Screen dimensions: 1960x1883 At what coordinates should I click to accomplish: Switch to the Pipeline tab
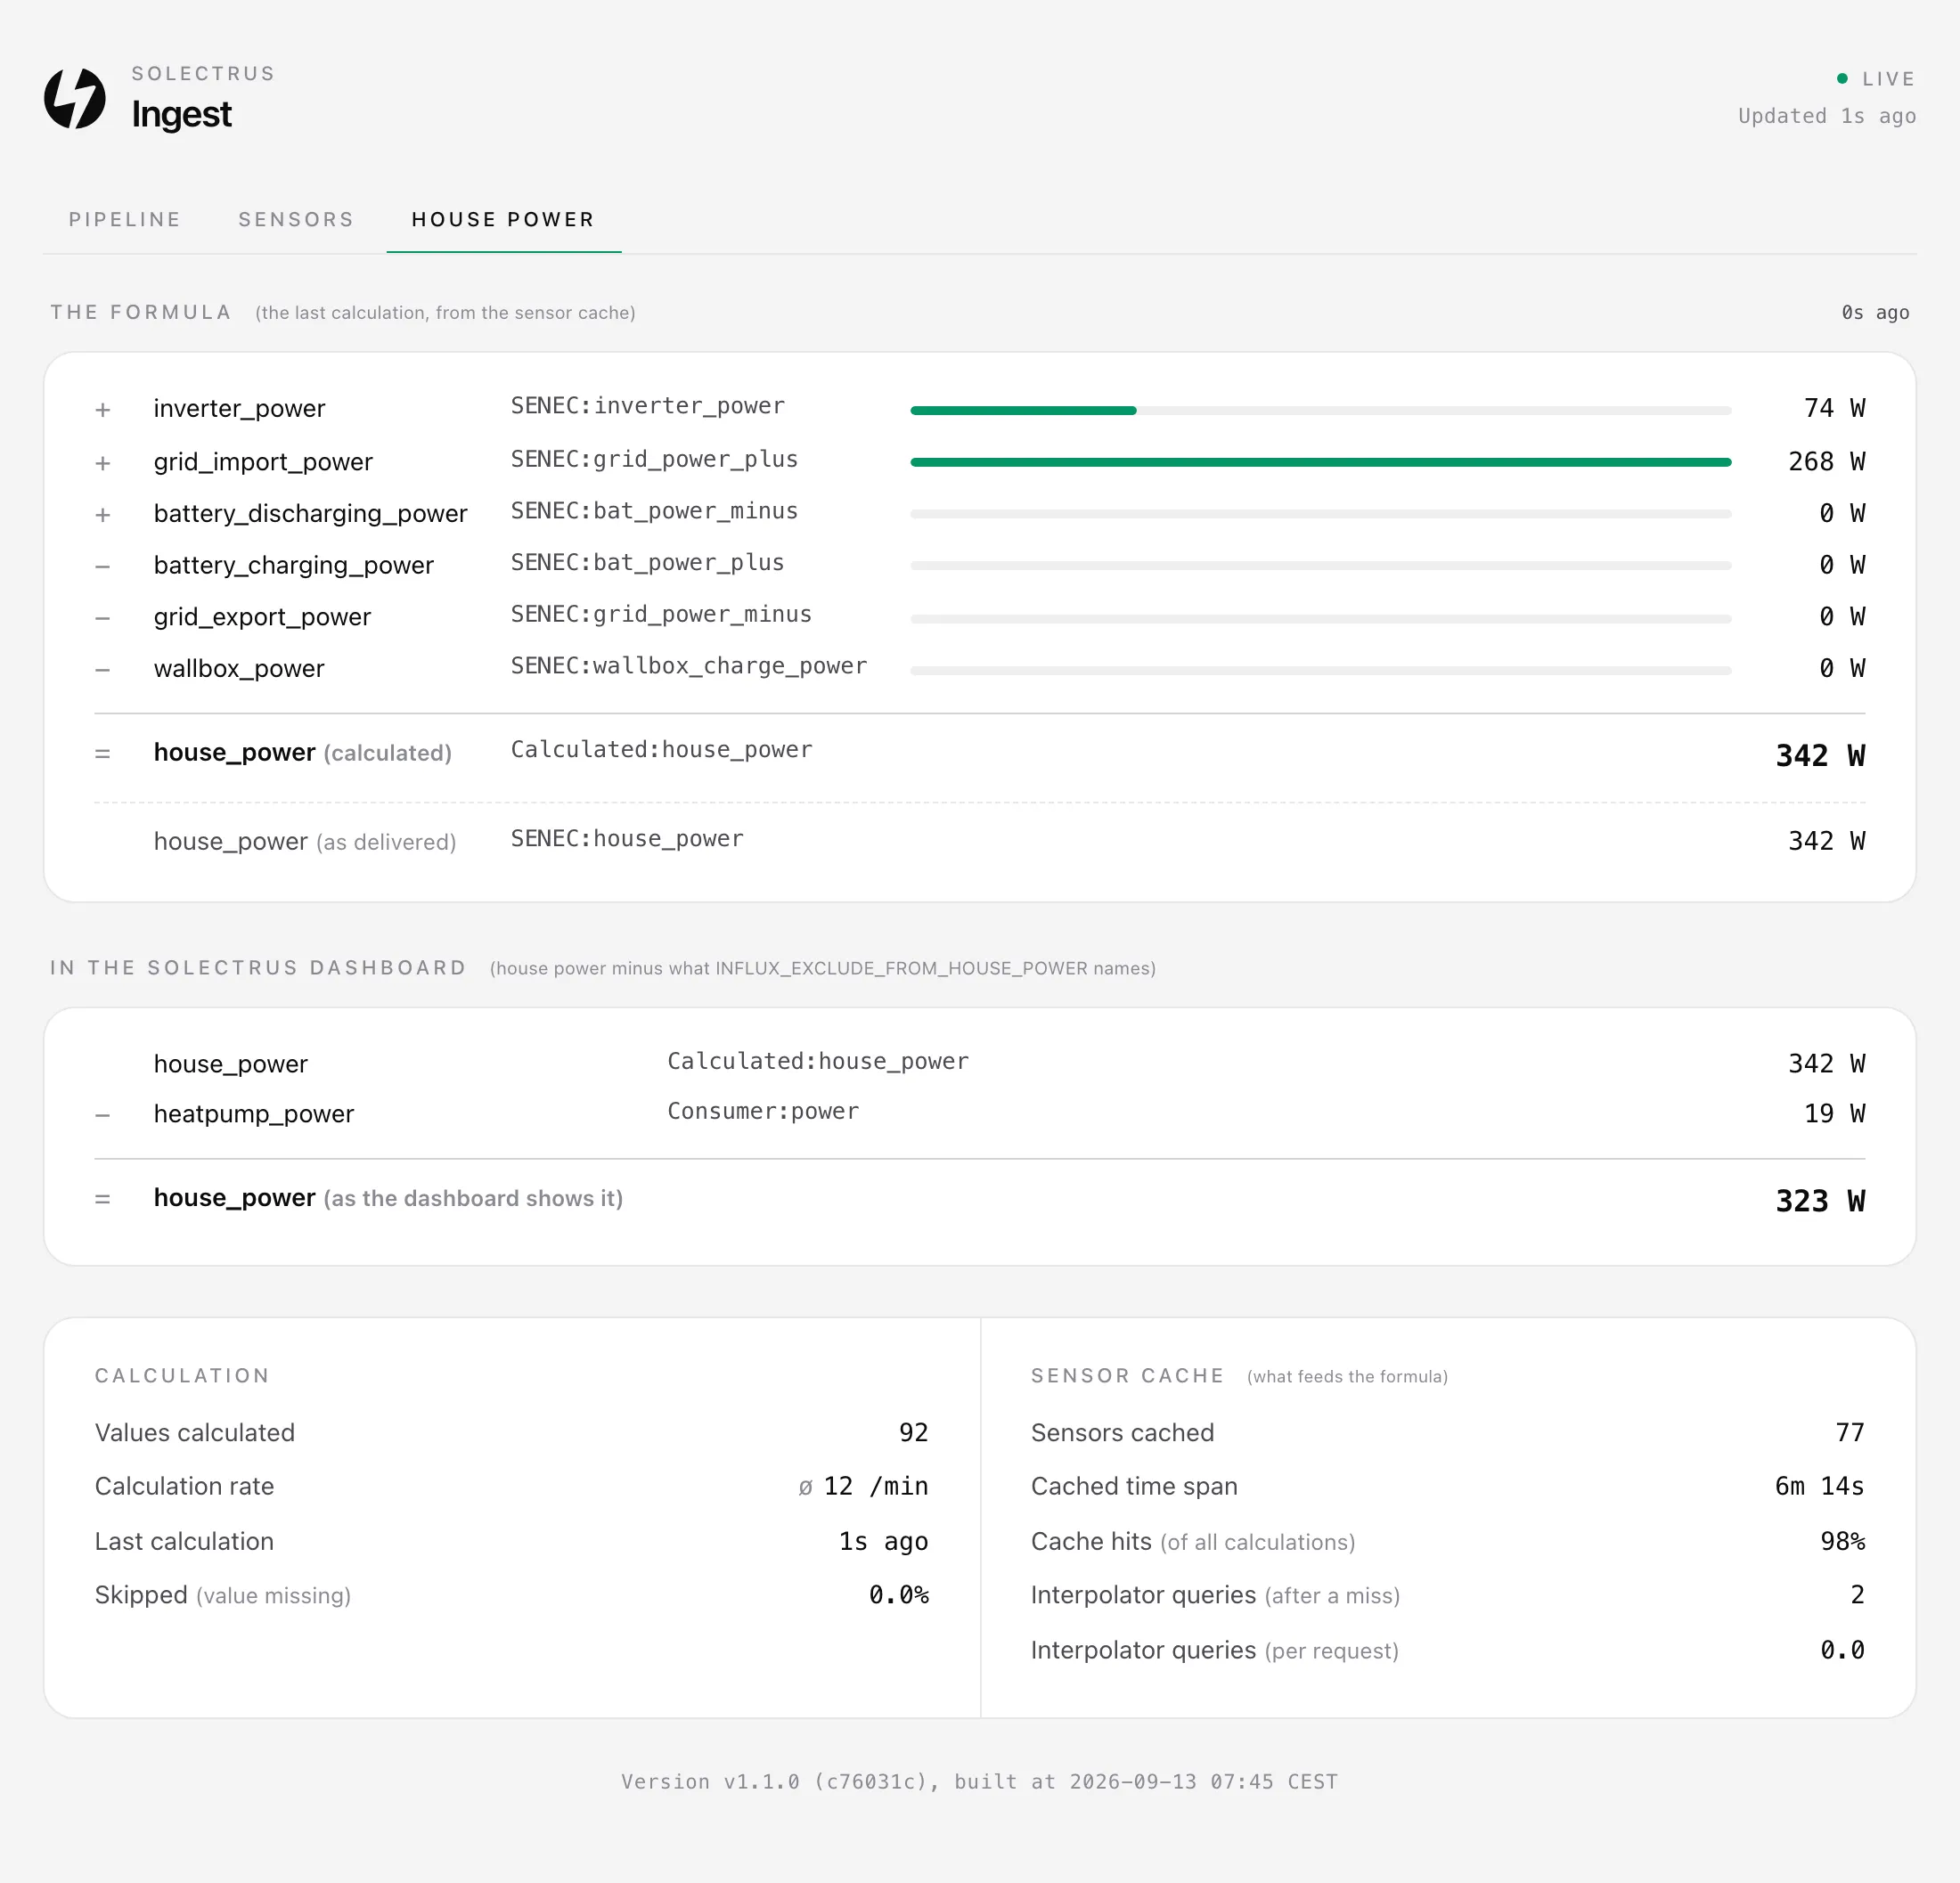[125, 219]
